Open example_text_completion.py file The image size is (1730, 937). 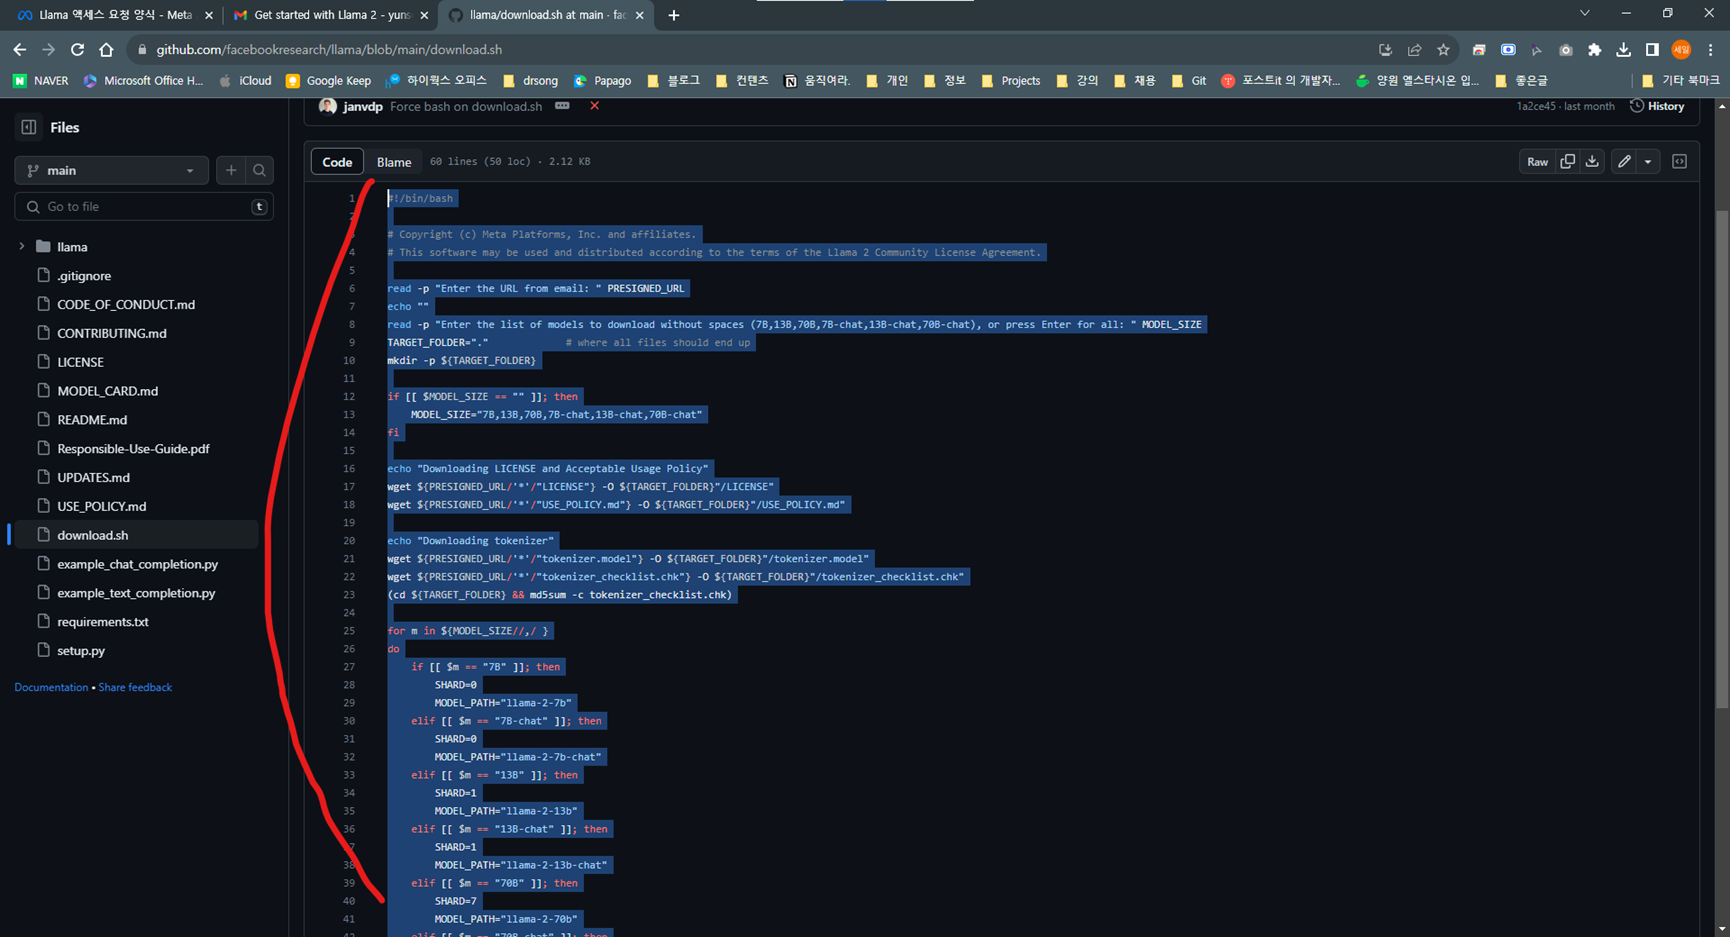[136, 593]
